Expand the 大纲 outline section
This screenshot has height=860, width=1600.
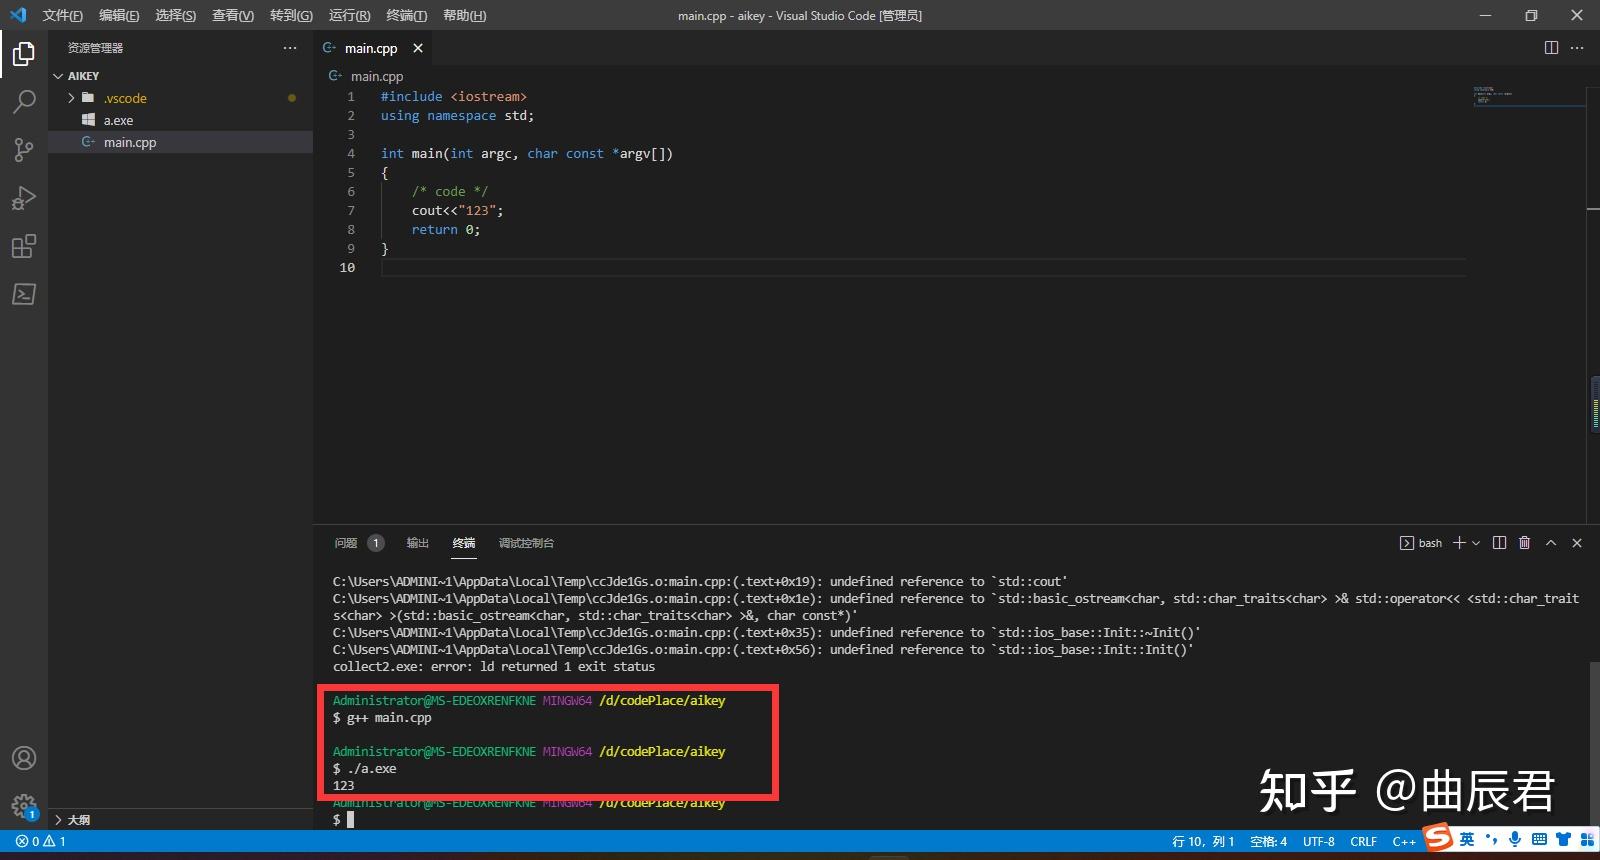[x=180, y=819]
